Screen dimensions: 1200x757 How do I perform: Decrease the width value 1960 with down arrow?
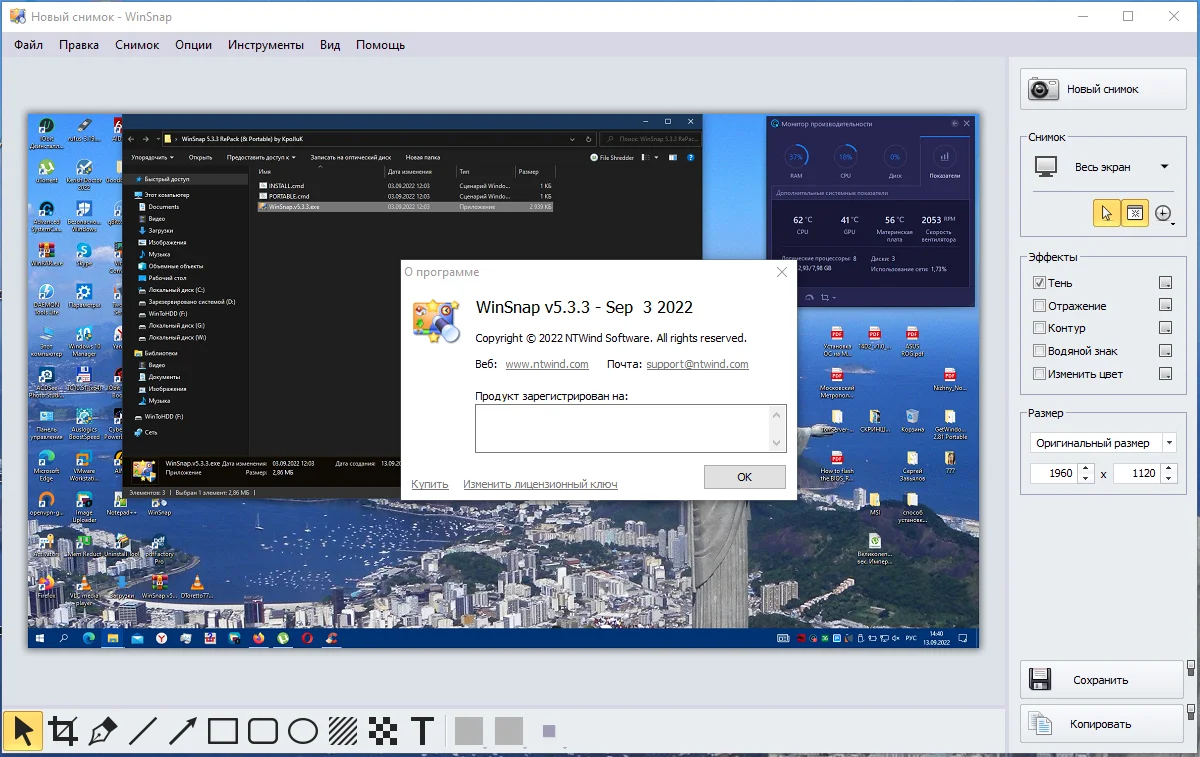click(x=1086, y=479)
